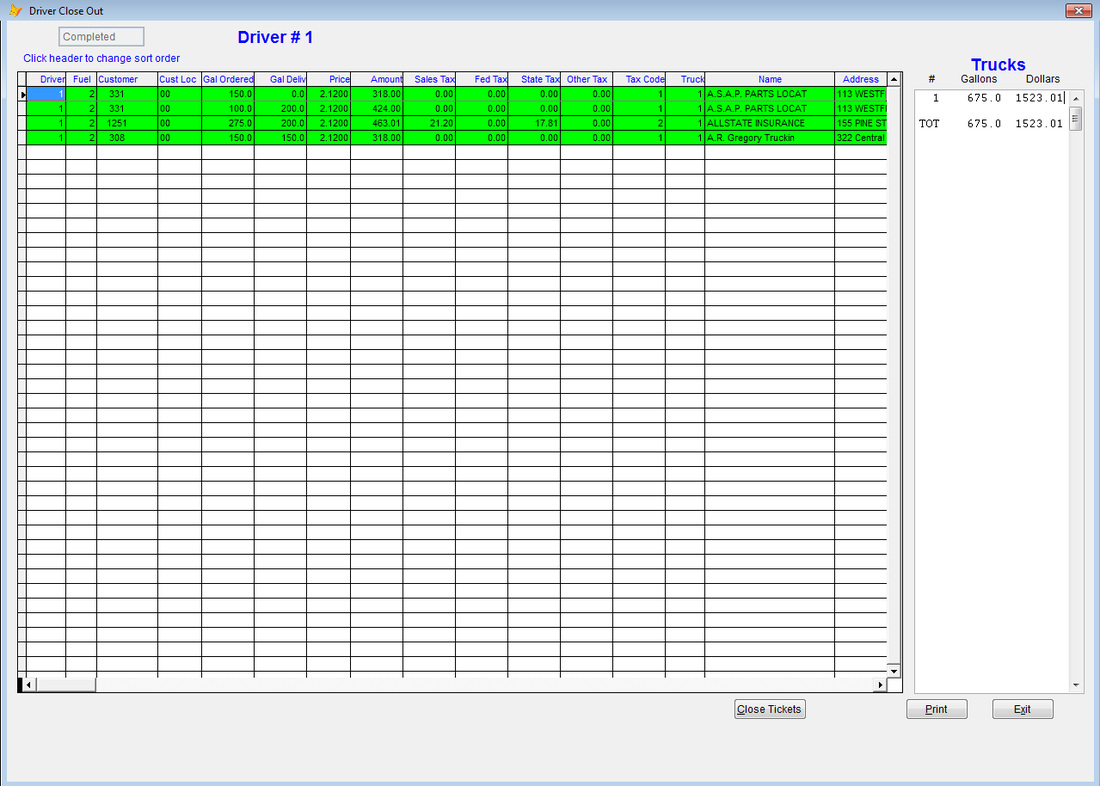1100x786 pixels.
Task: Sort by Other Tax column header
Action: click(586, 79)
